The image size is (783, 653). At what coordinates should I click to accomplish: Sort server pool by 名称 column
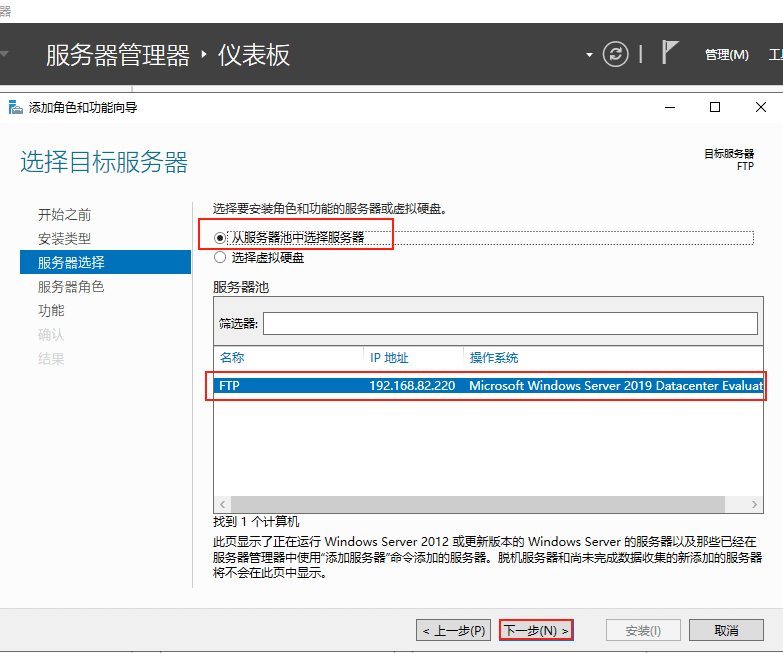(x=232, y=357)
